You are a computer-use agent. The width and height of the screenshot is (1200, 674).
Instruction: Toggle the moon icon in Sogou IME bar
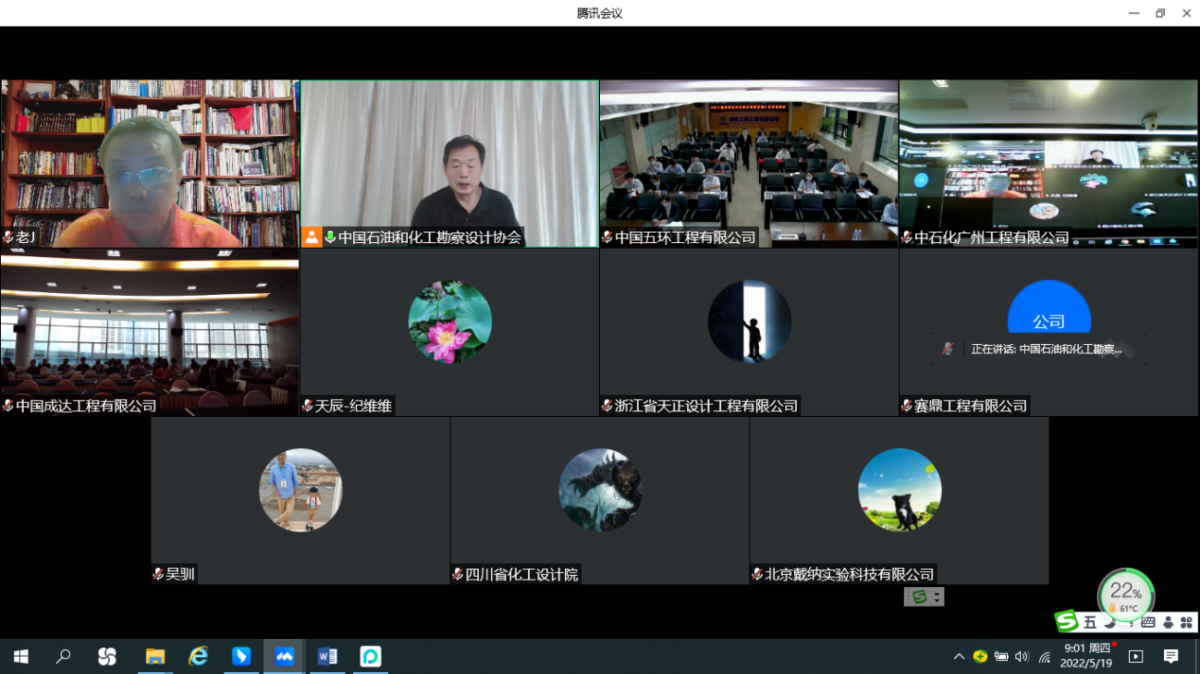point(1109,622)
